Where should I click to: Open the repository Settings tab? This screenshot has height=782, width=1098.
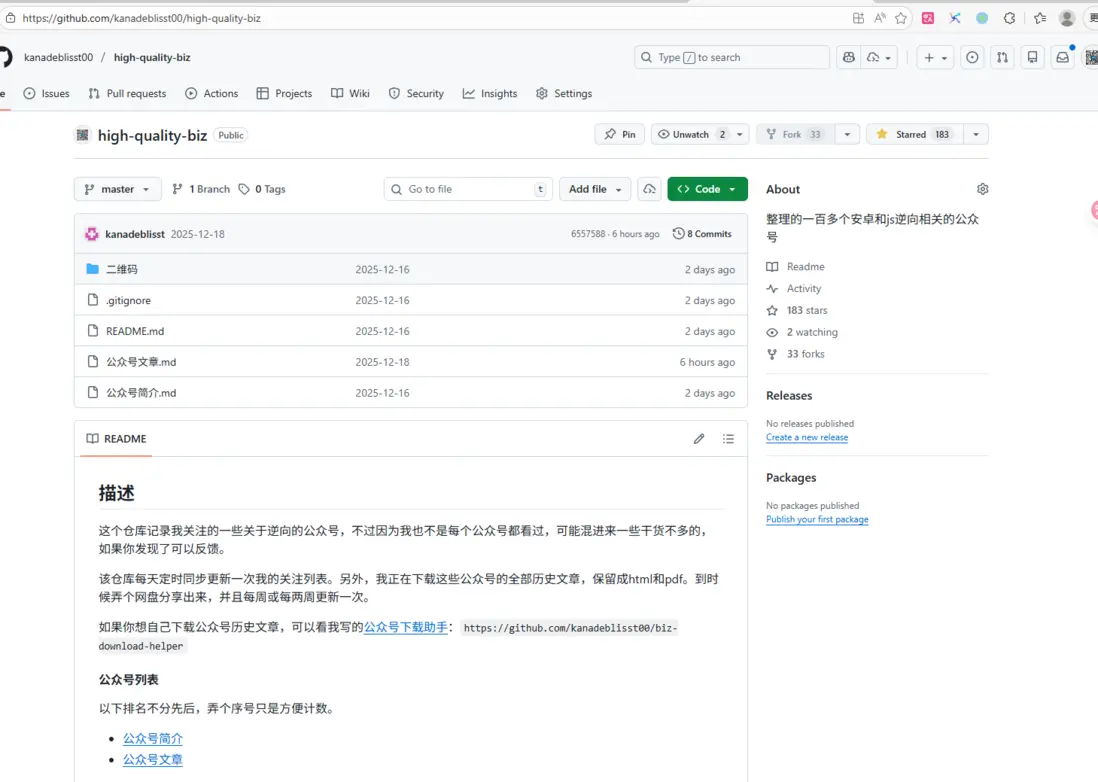[x=564, y=93]
